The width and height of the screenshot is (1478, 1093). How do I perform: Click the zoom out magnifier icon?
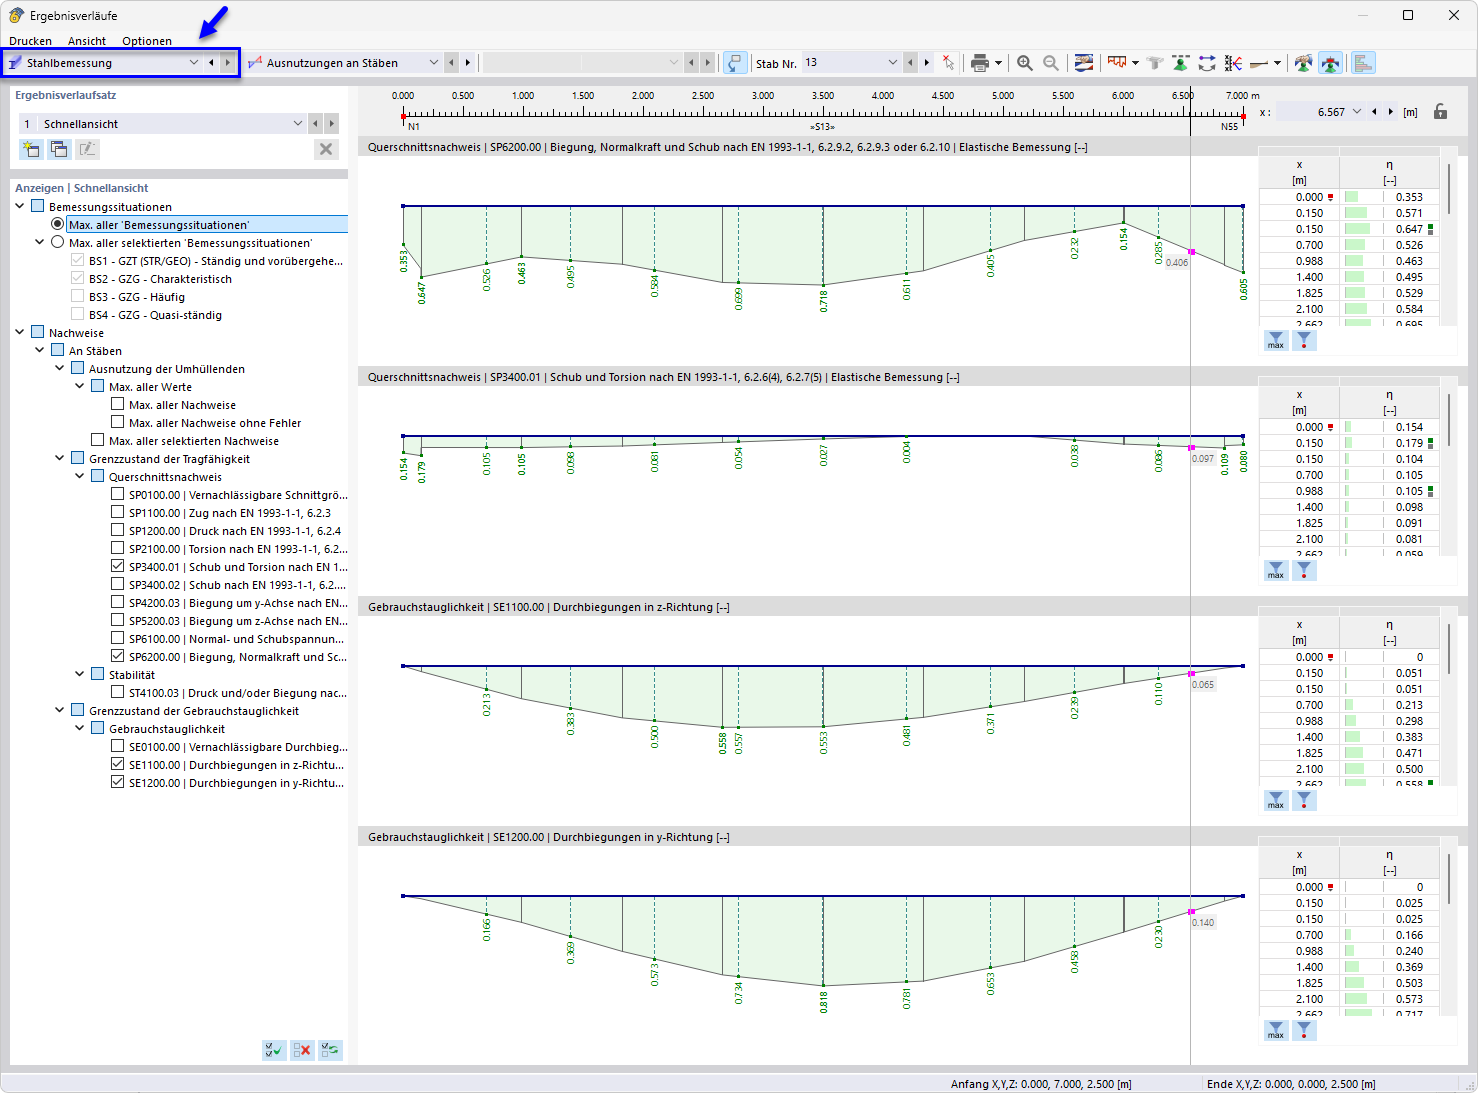tap(1051, 63)
